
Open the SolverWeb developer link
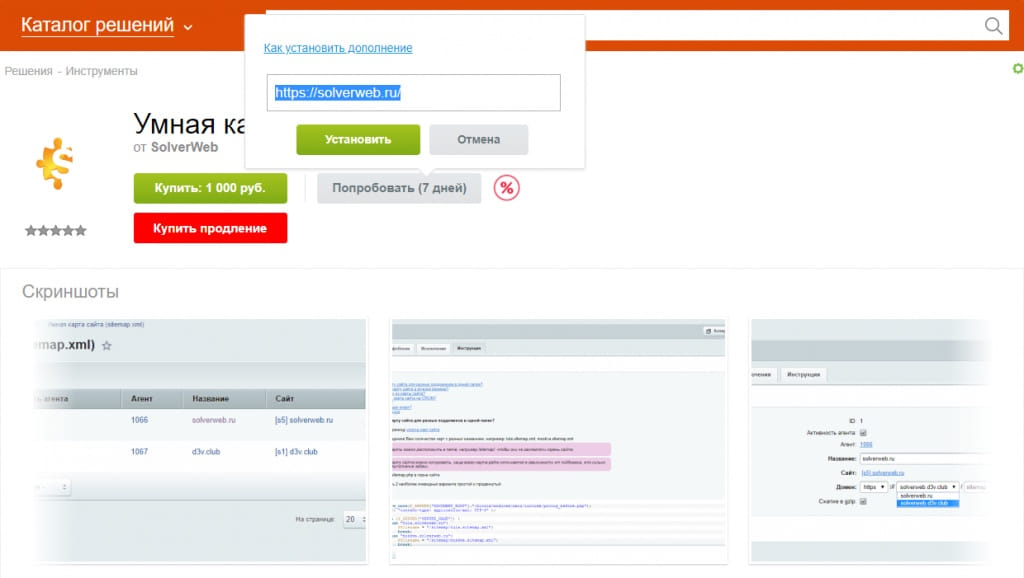pyautogui.click(x=183, y=146)
